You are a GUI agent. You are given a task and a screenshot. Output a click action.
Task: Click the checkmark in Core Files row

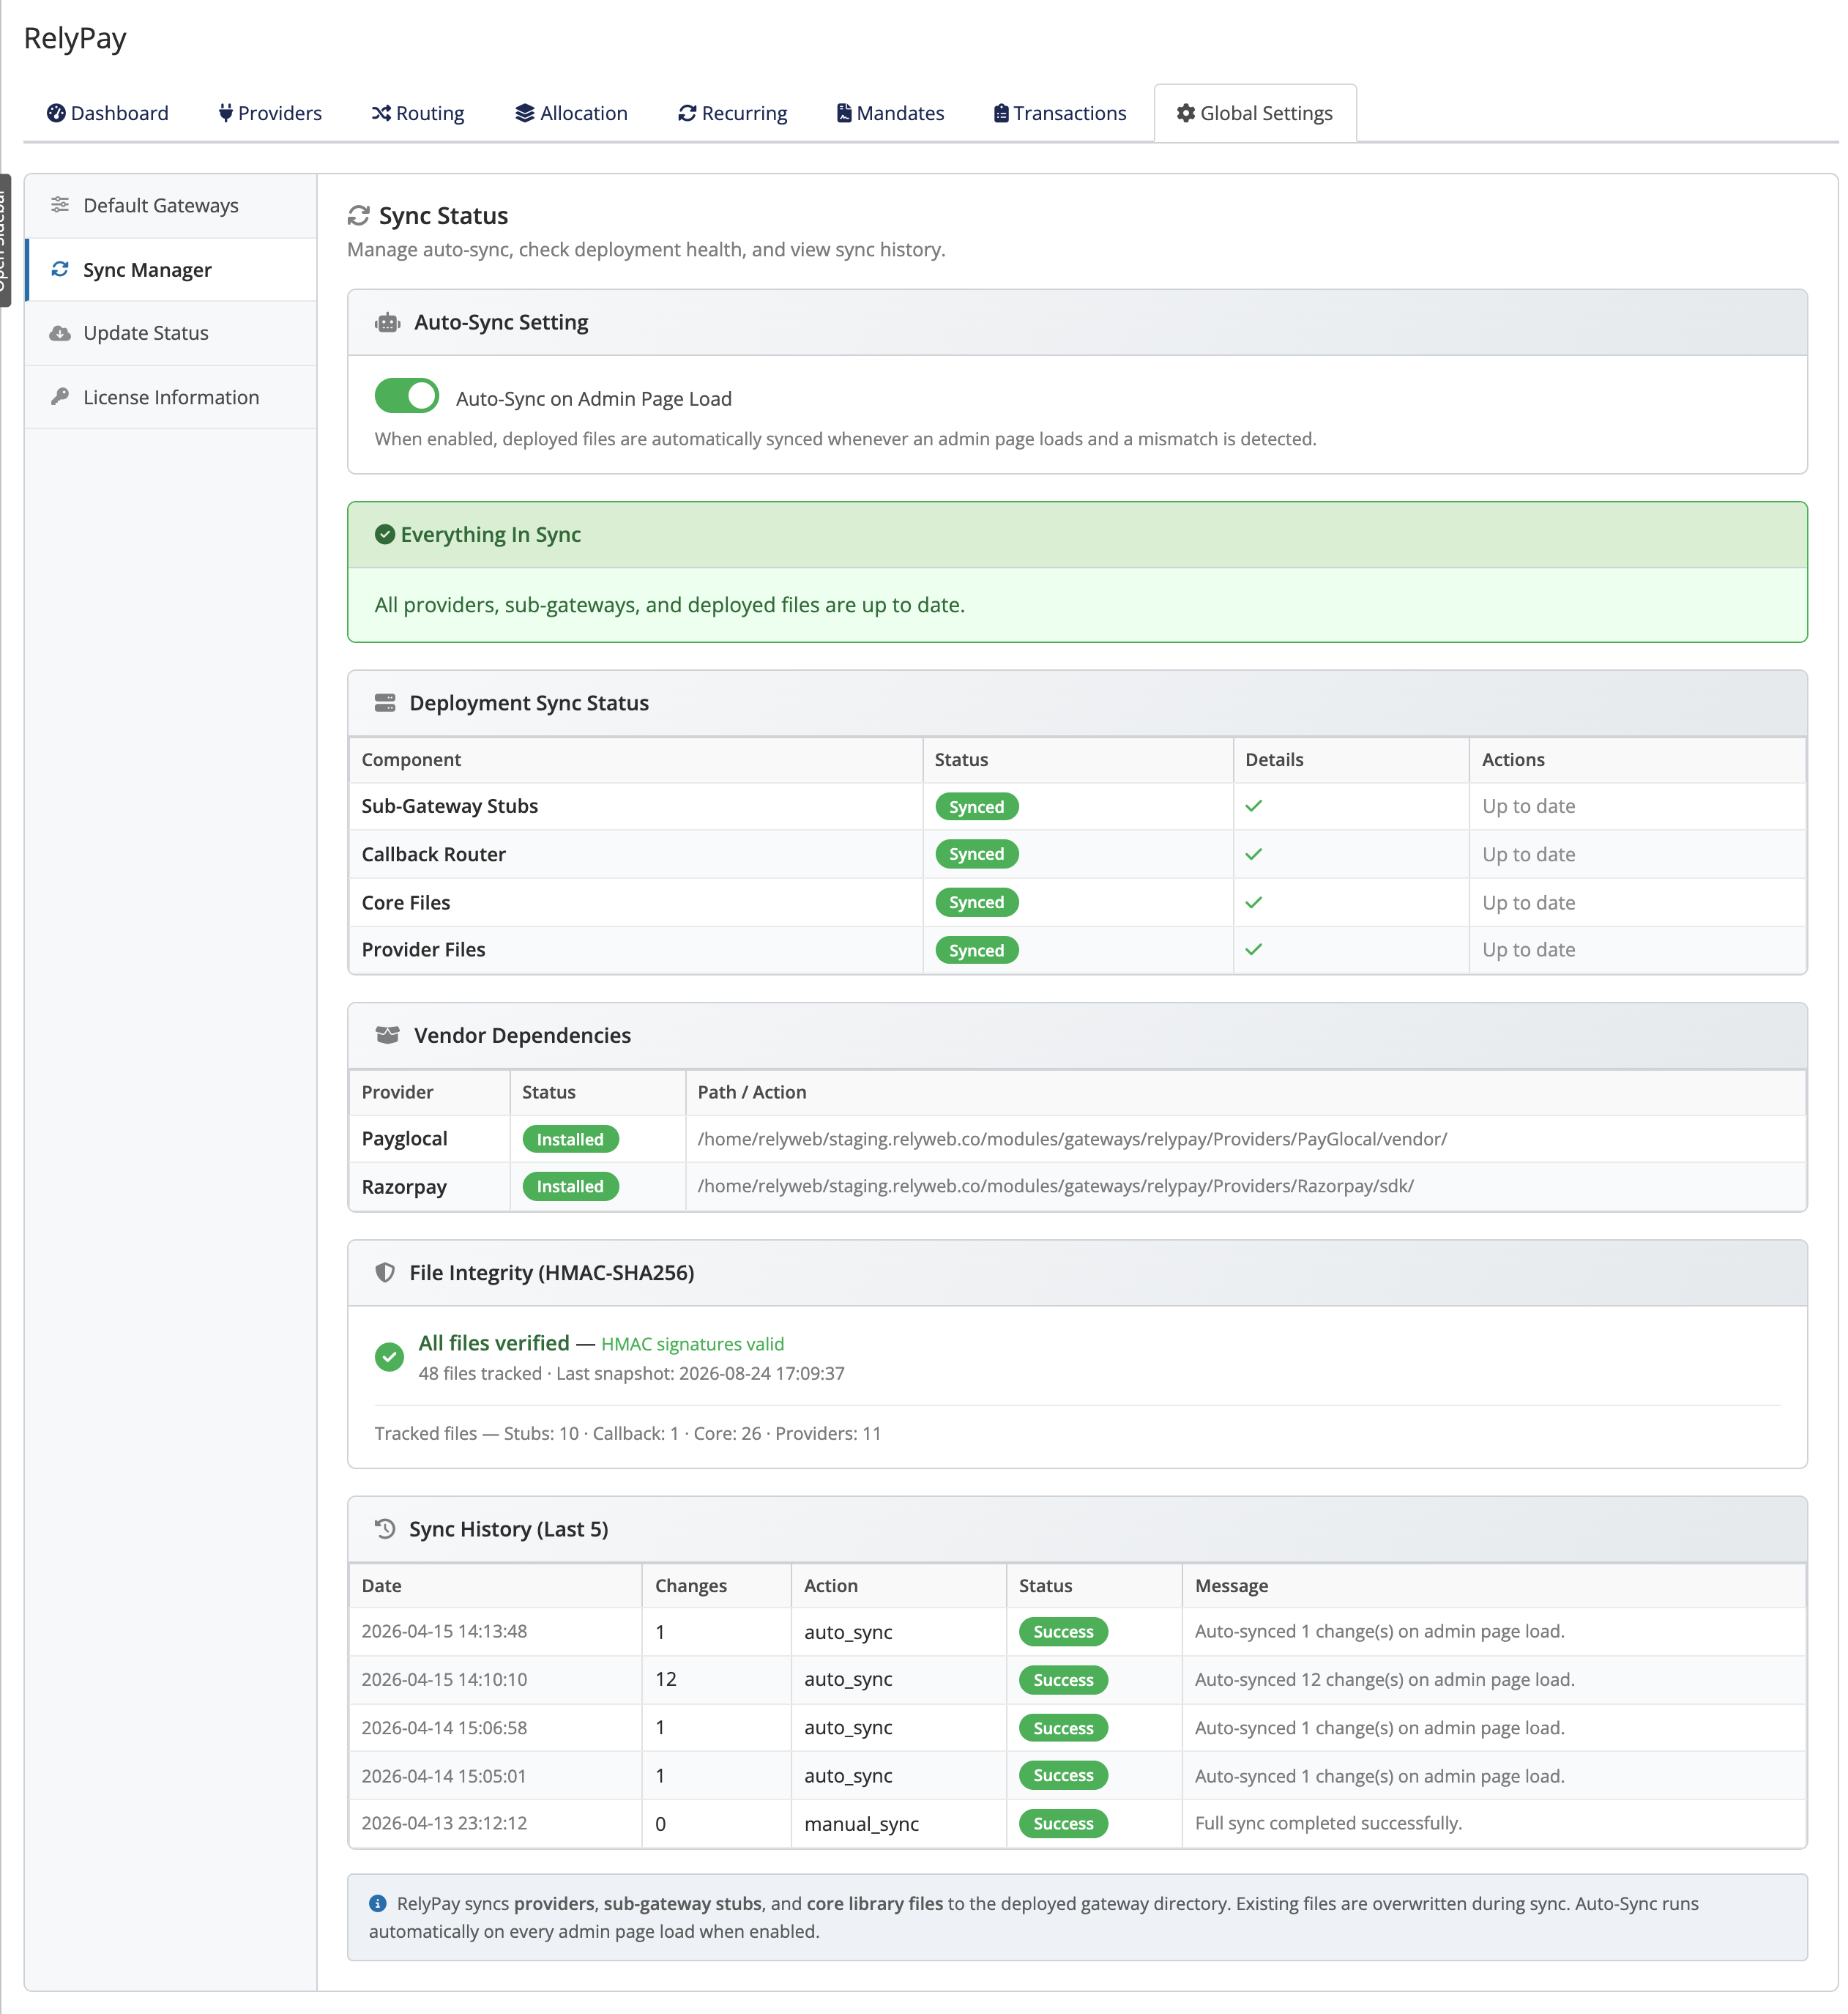coord(1253,902)
